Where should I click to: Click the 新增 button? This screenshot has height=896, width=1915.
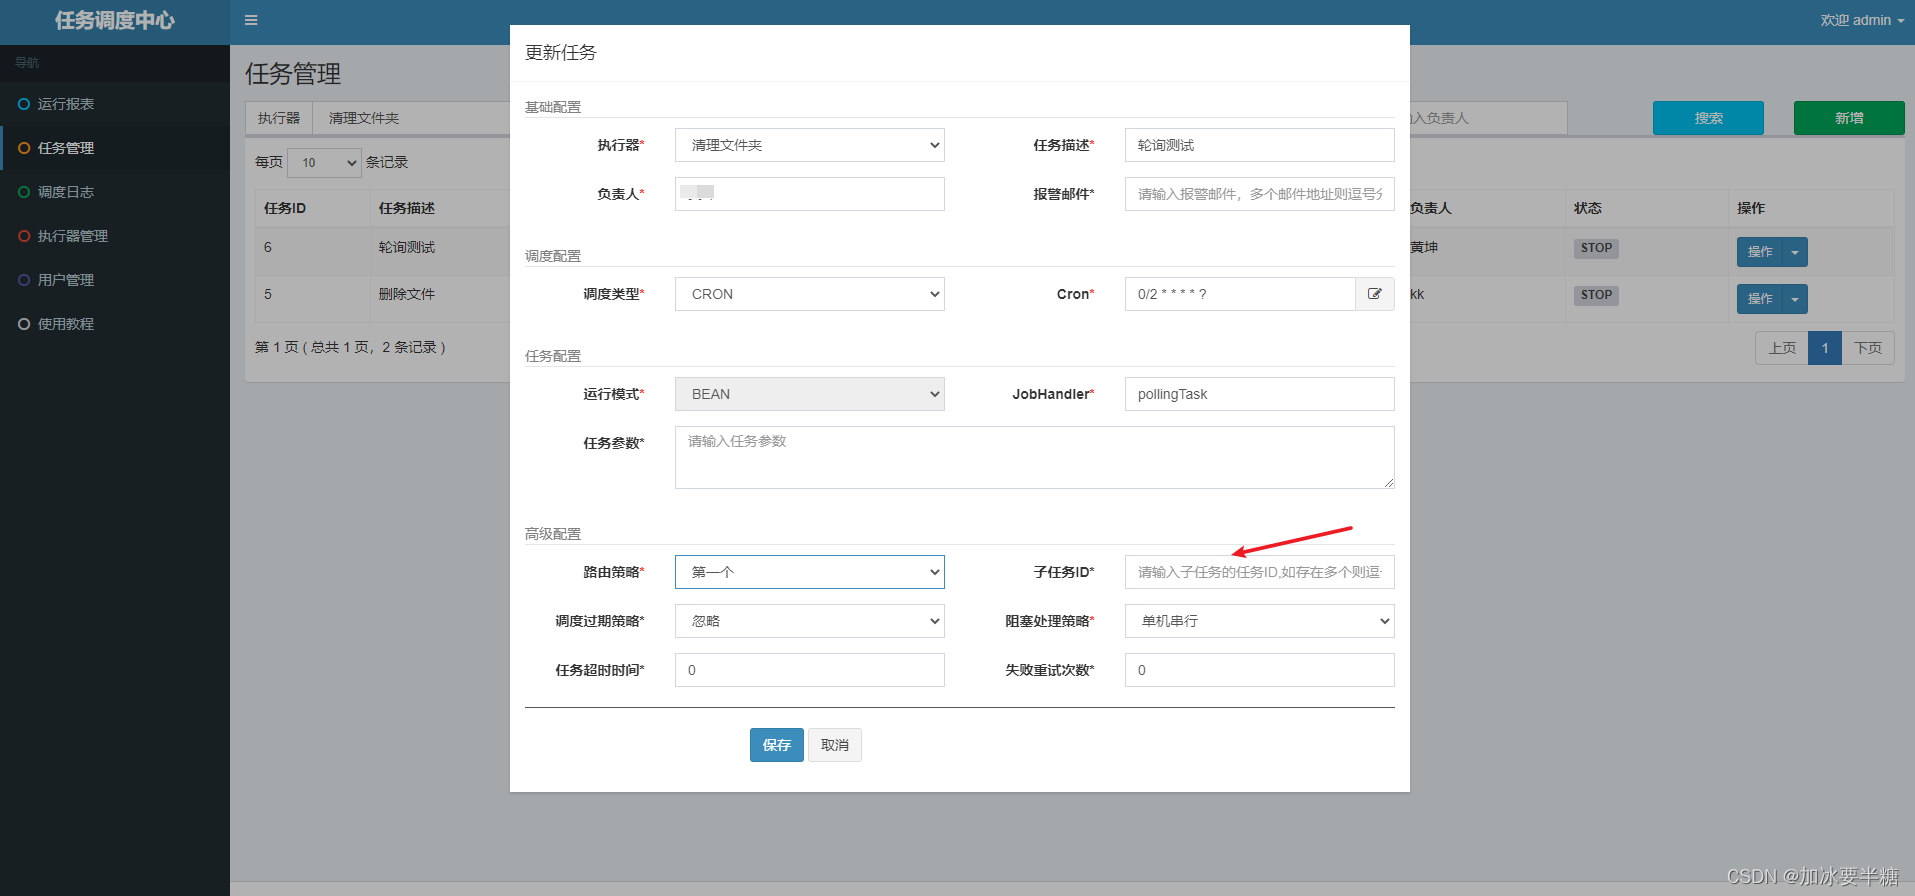coord(1849,118)
